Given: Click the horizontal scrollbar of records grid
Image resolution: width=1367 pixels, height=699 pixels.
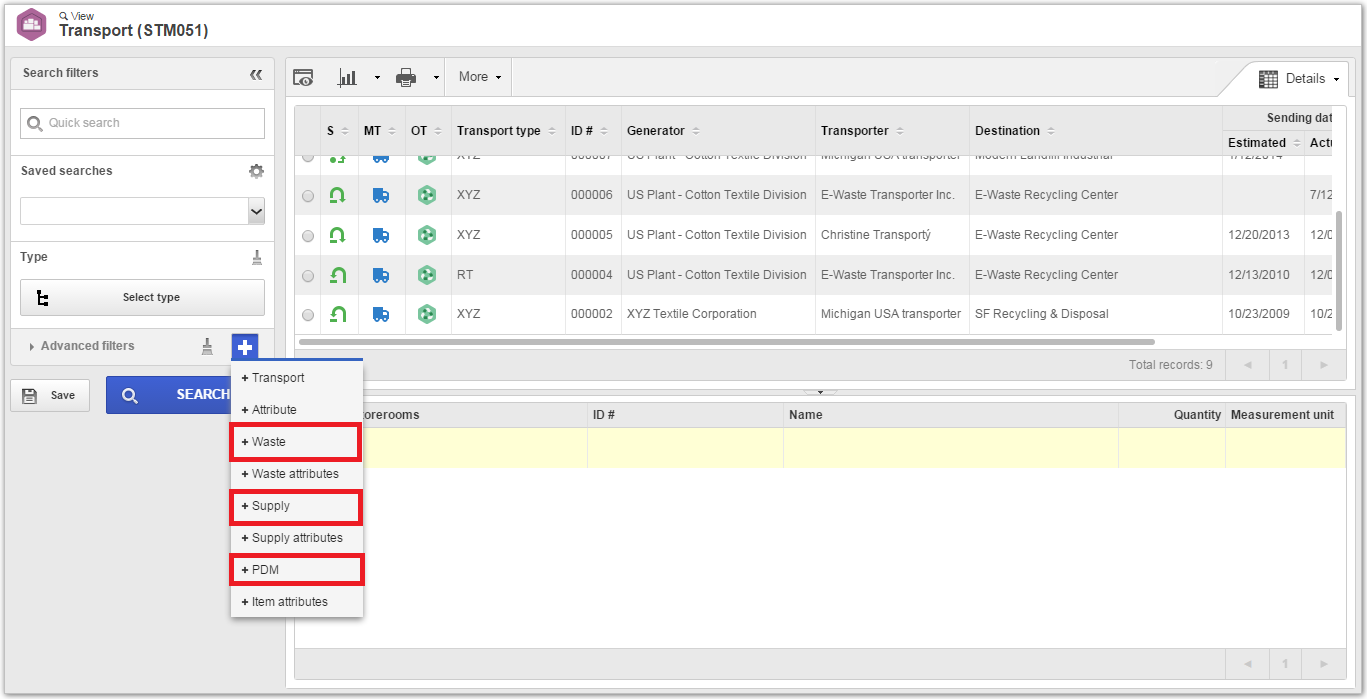Looking at the screenshot, I should (x=727, y=342).
